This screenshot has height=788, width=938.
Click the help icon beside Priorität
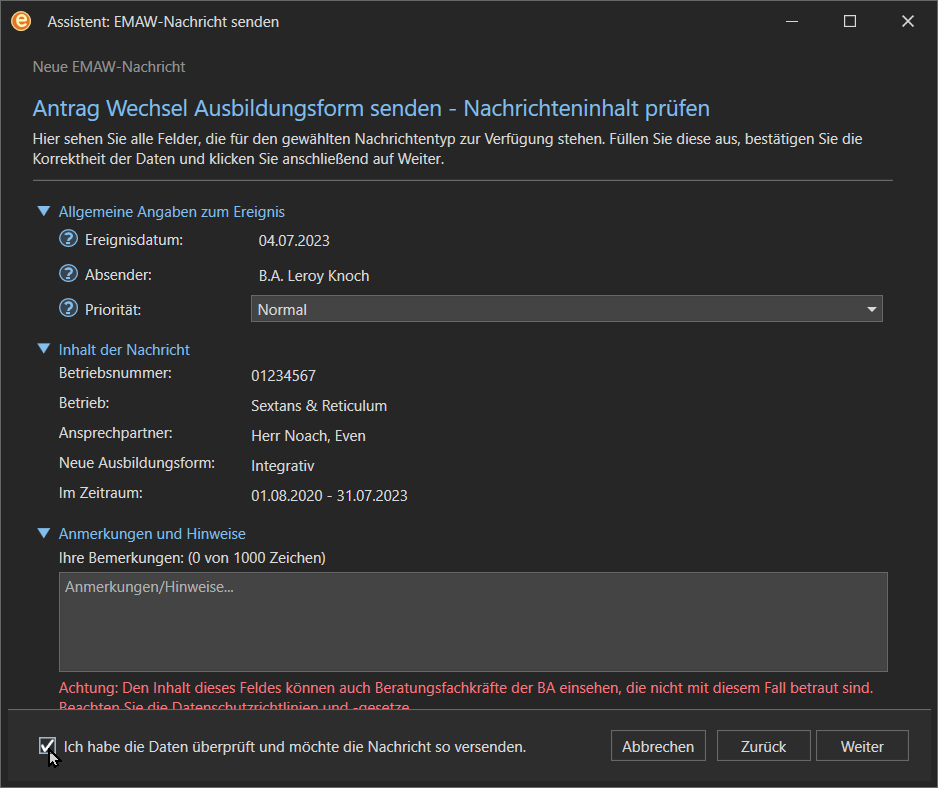click(68, 308)
